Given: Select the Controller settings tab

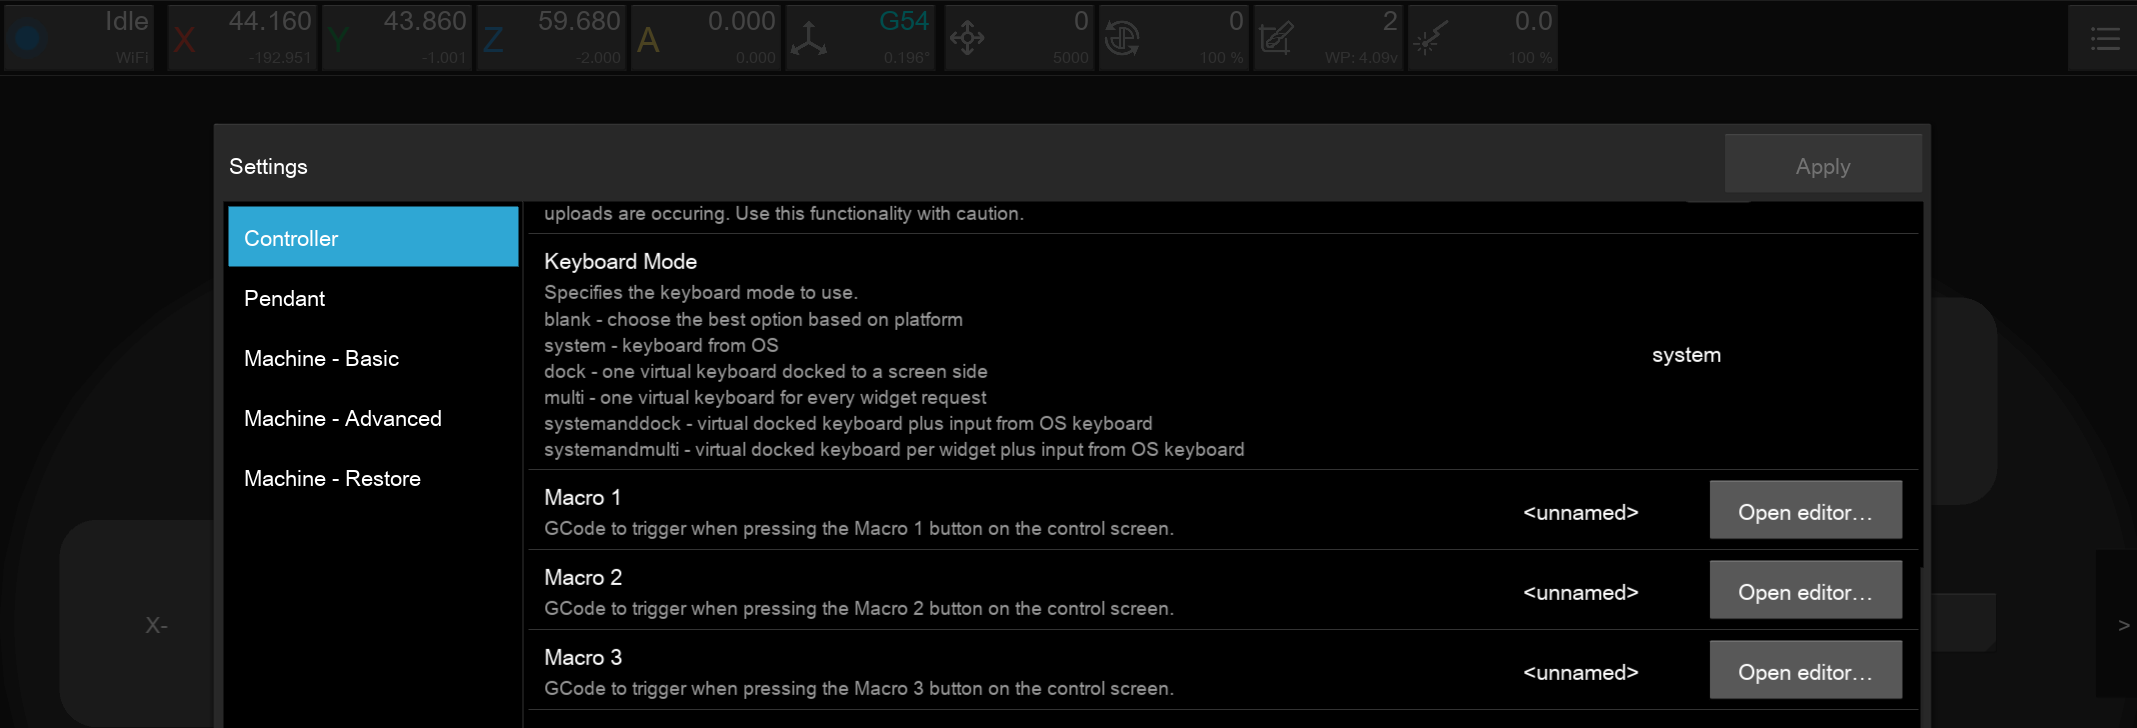Looking at the screenshot, I should click(373, 238).
